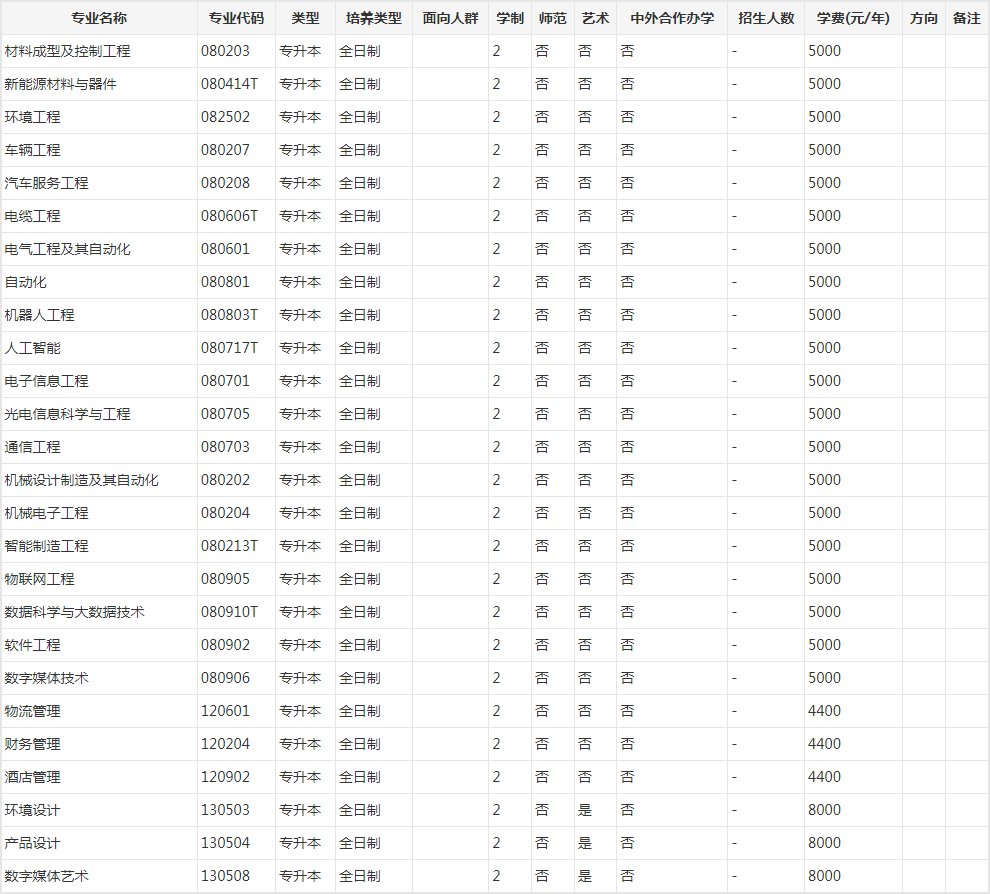Screen dimensions: 990x894
Task: Click tuition 5000 in 材料成型及控制工程 row
Action: pyautogui.click(x=825, y=51)
